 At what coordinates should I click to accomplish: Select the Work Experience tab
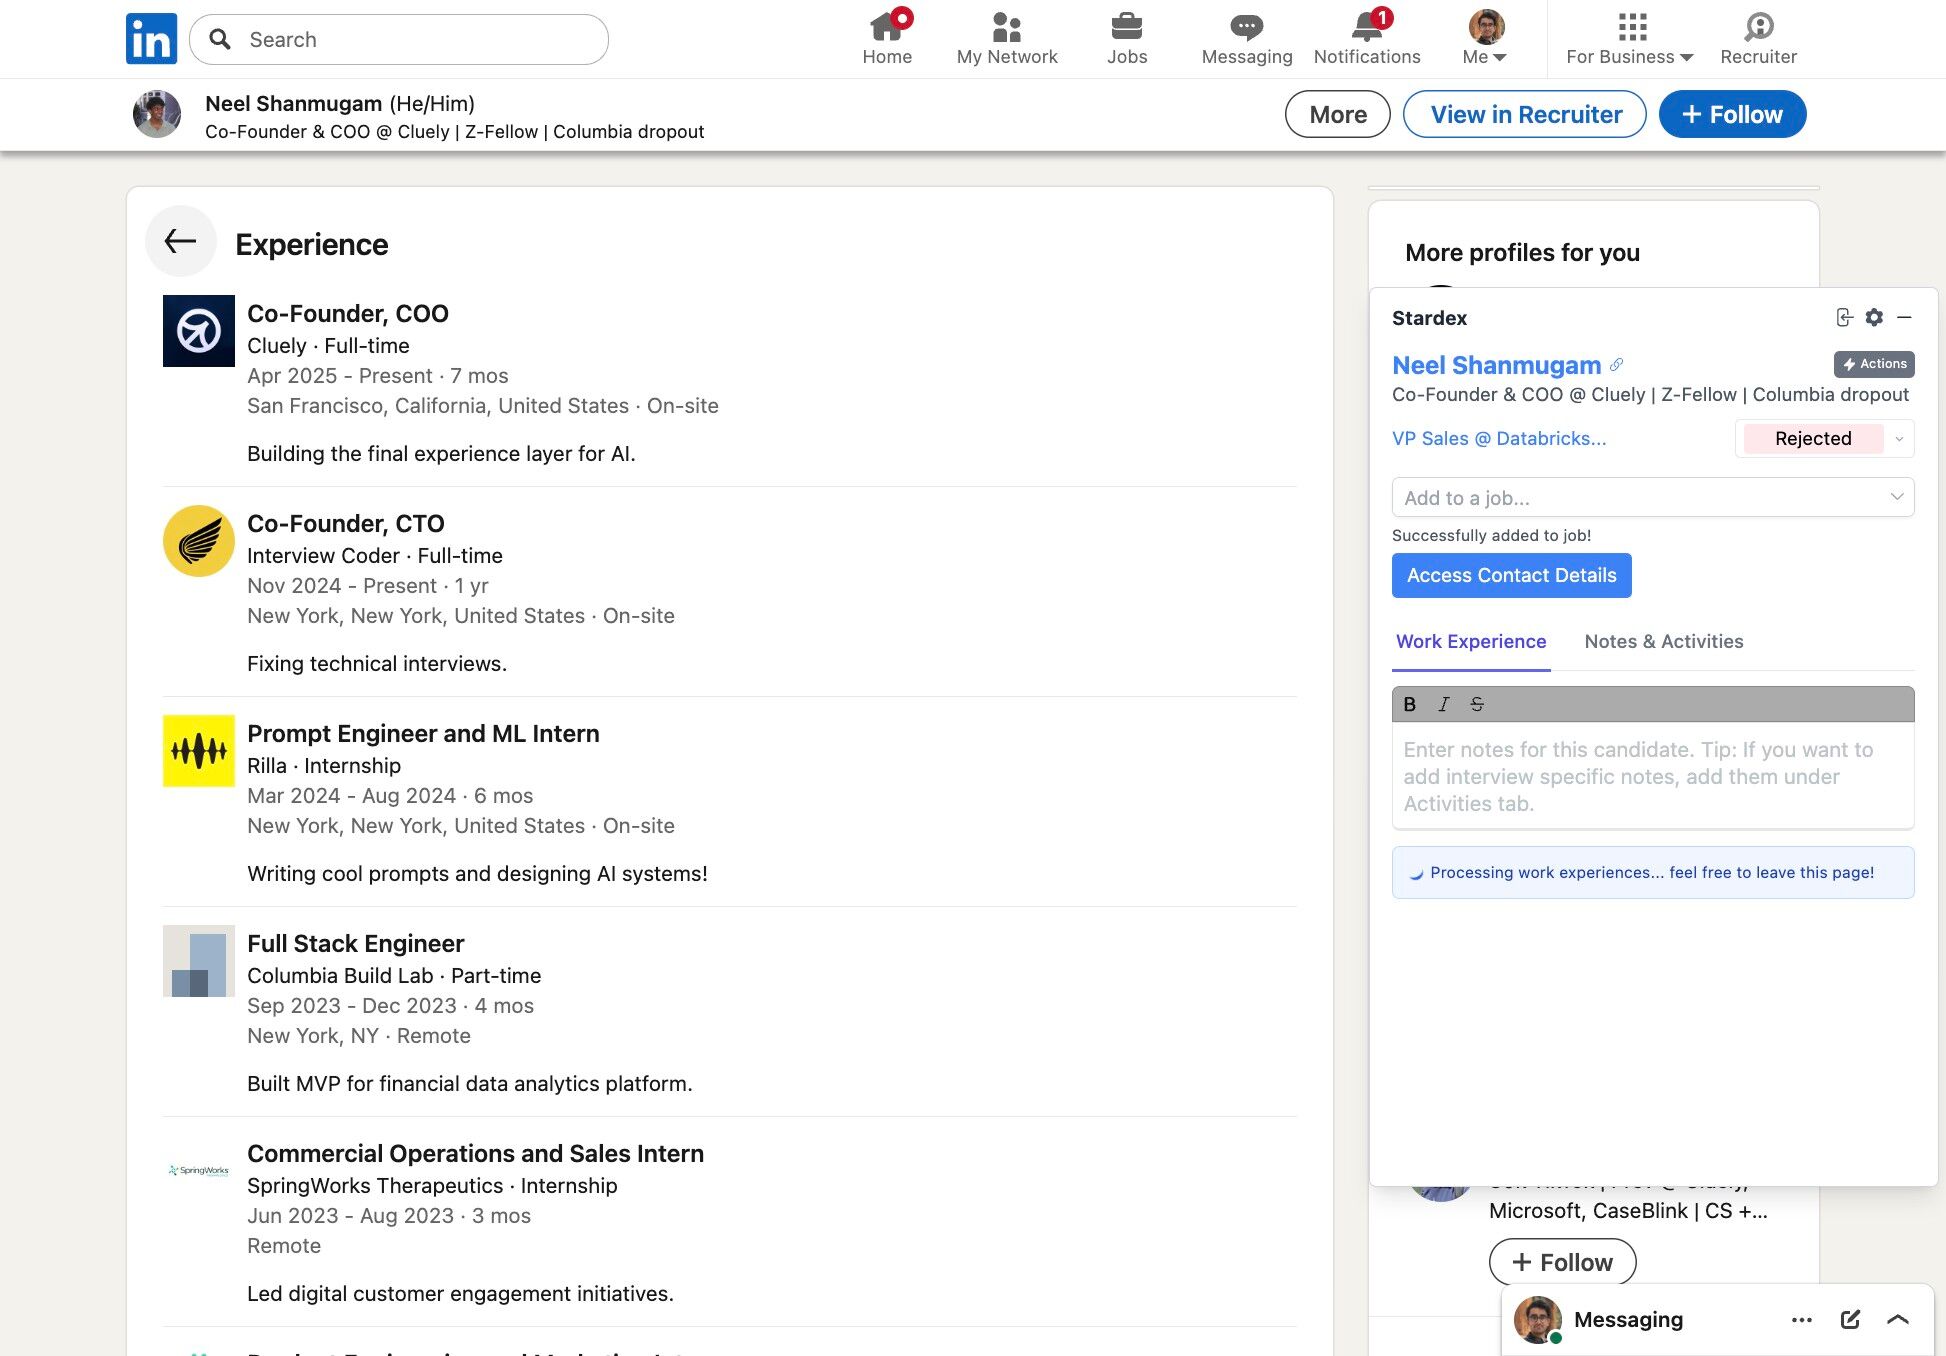pyautogui.click(x=1471, y=641)
